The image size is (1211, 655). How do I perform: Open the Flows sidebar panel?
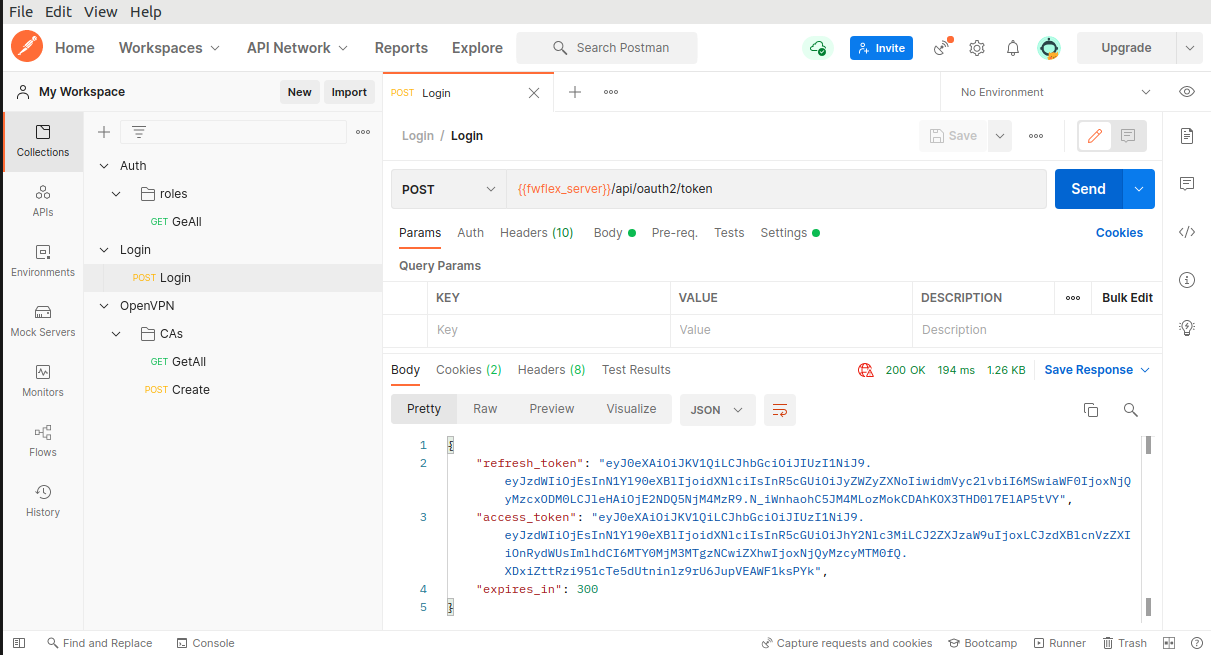click(x=43, y=441)
